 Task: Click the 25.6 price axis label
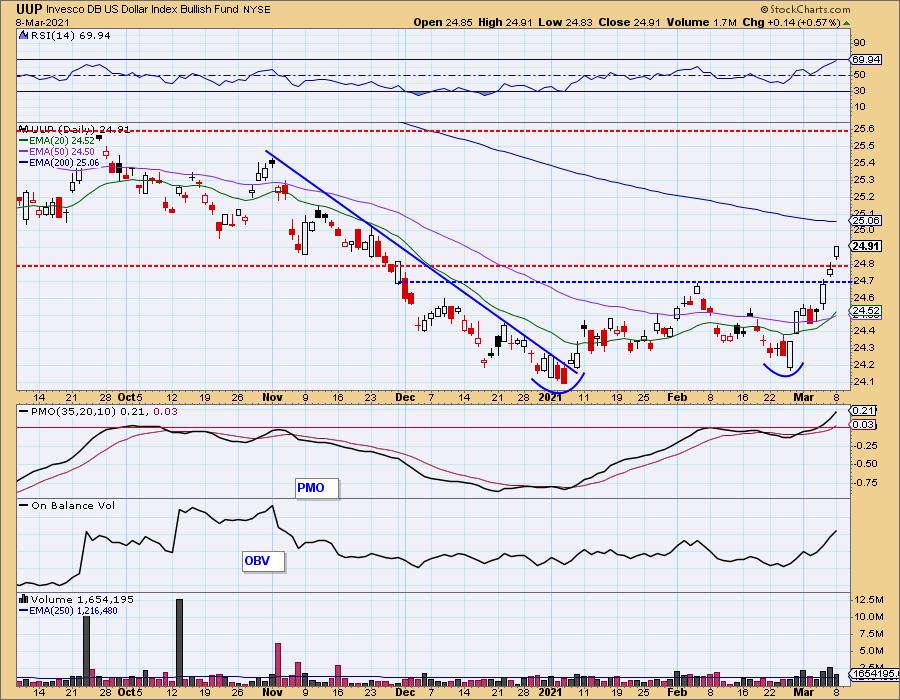tap(864, 129)
